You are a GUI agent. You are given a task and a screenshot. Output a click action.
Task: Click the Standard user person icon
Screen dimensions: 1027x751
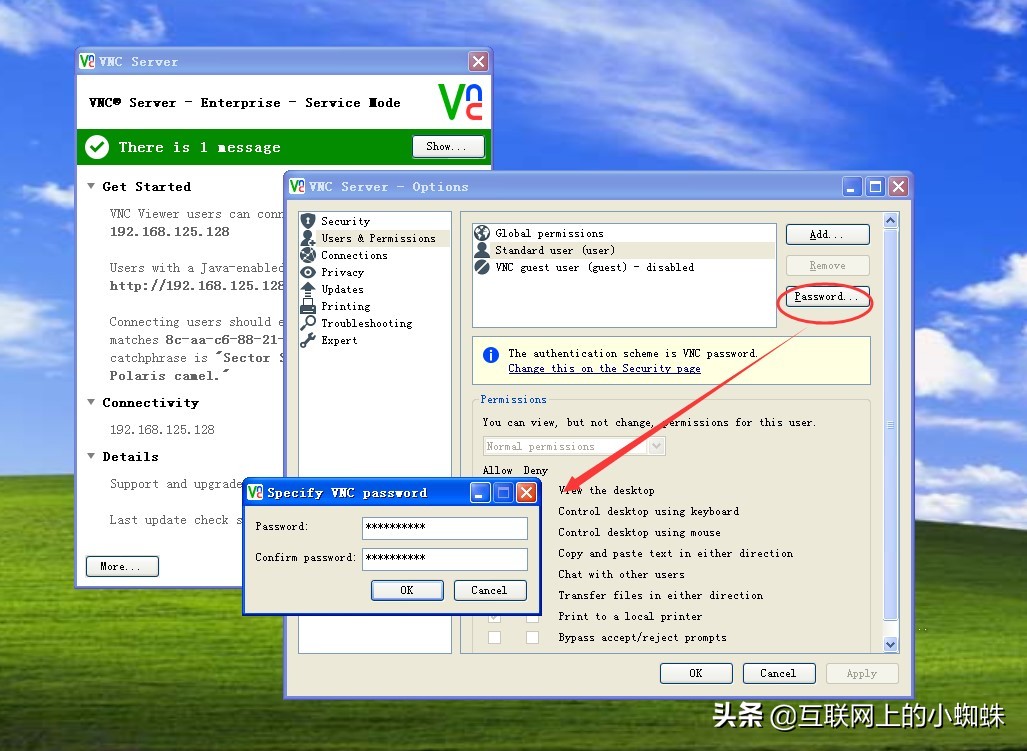[482, 249]
